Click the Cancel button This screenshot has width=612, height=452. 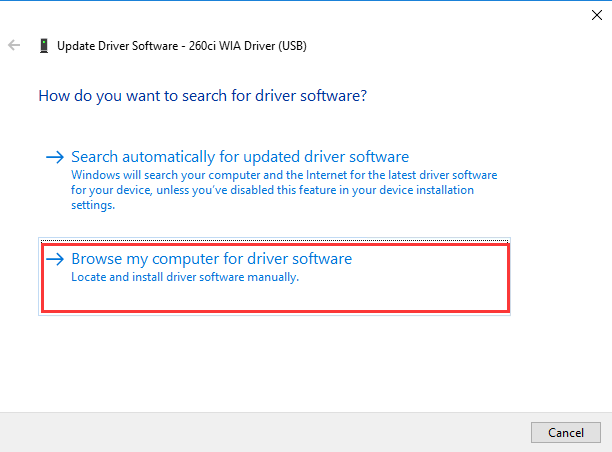coord(566,432)
